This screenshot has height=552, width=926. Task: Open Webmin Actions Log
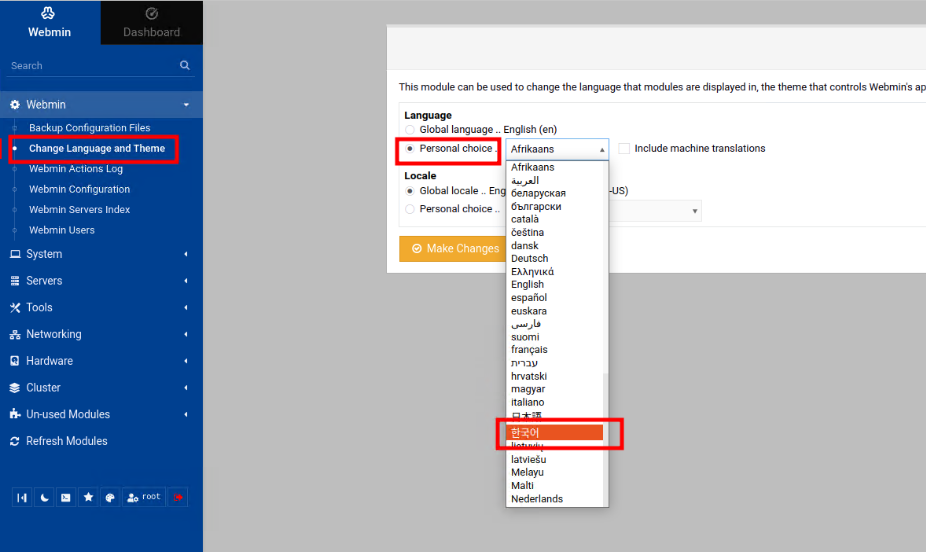(76, 169)
